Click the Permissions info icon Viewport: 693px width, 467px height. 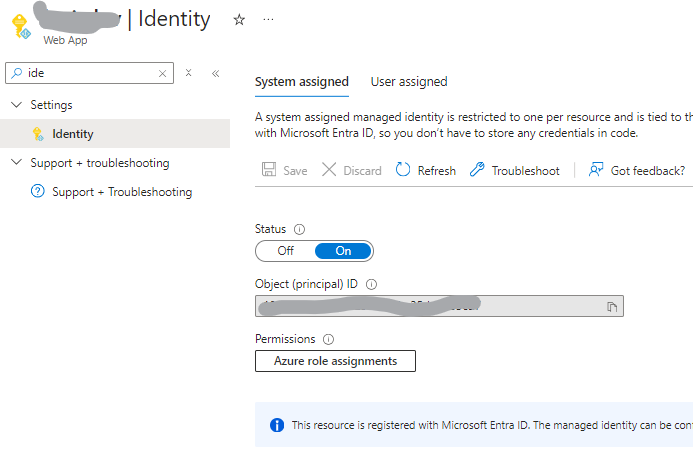tap(329, 339)
